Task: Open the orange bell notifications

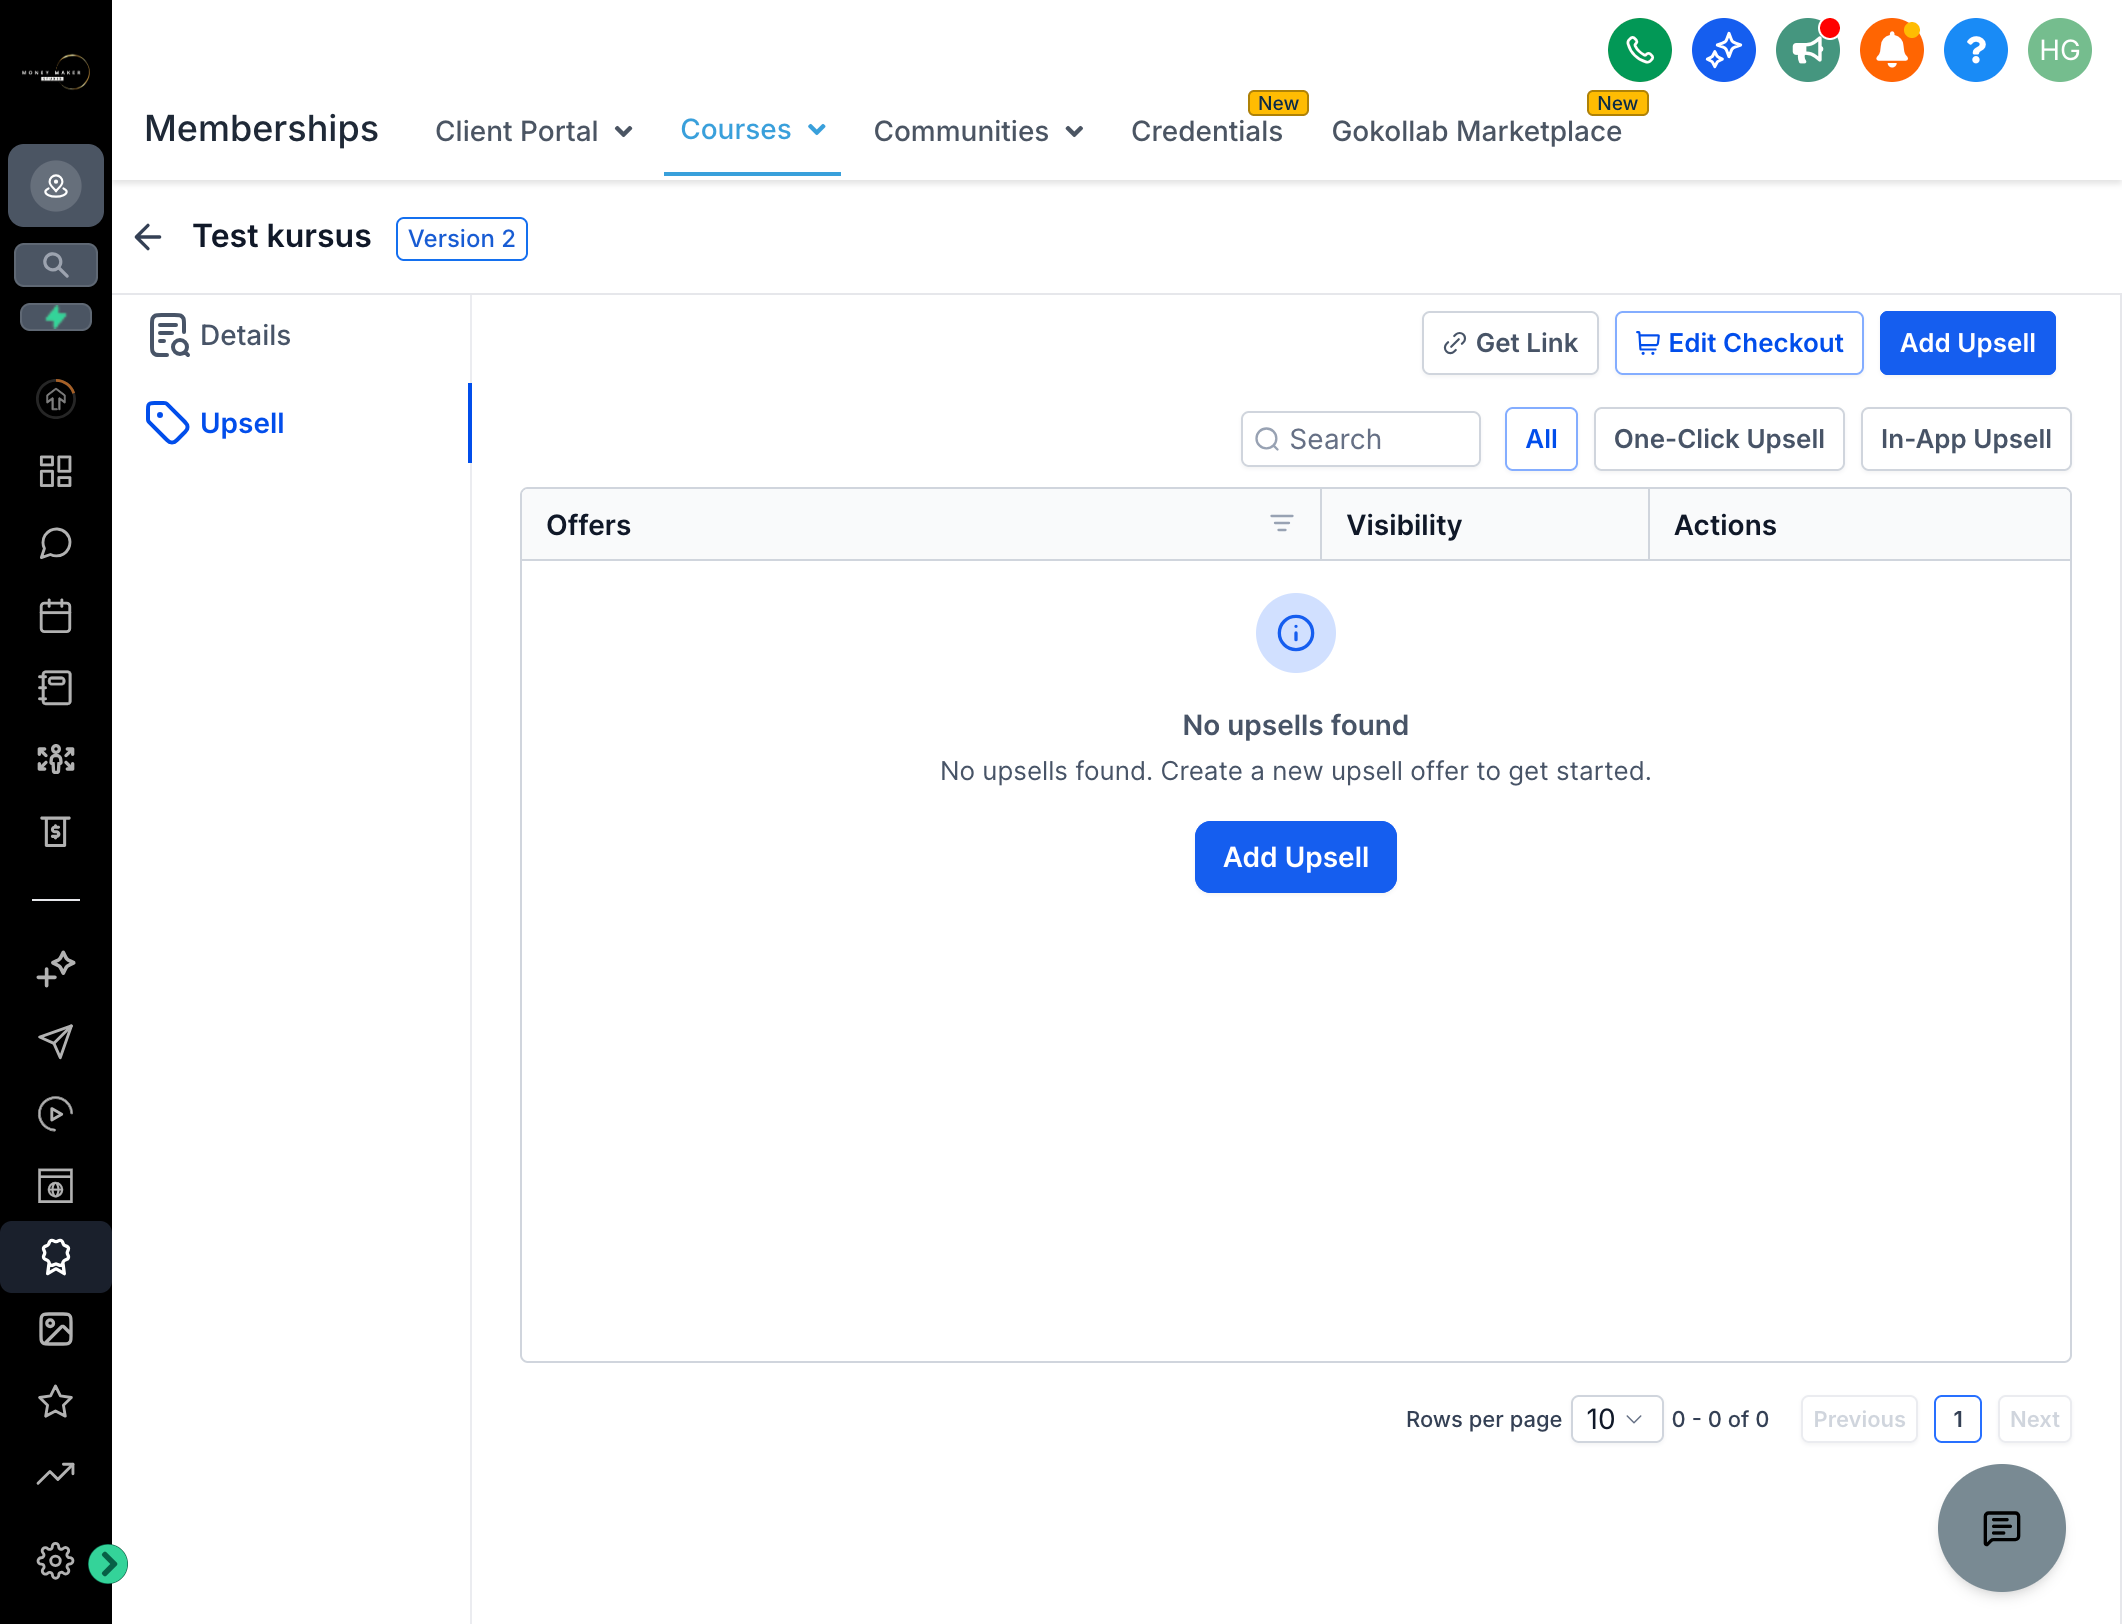Action: point(1891,50)
